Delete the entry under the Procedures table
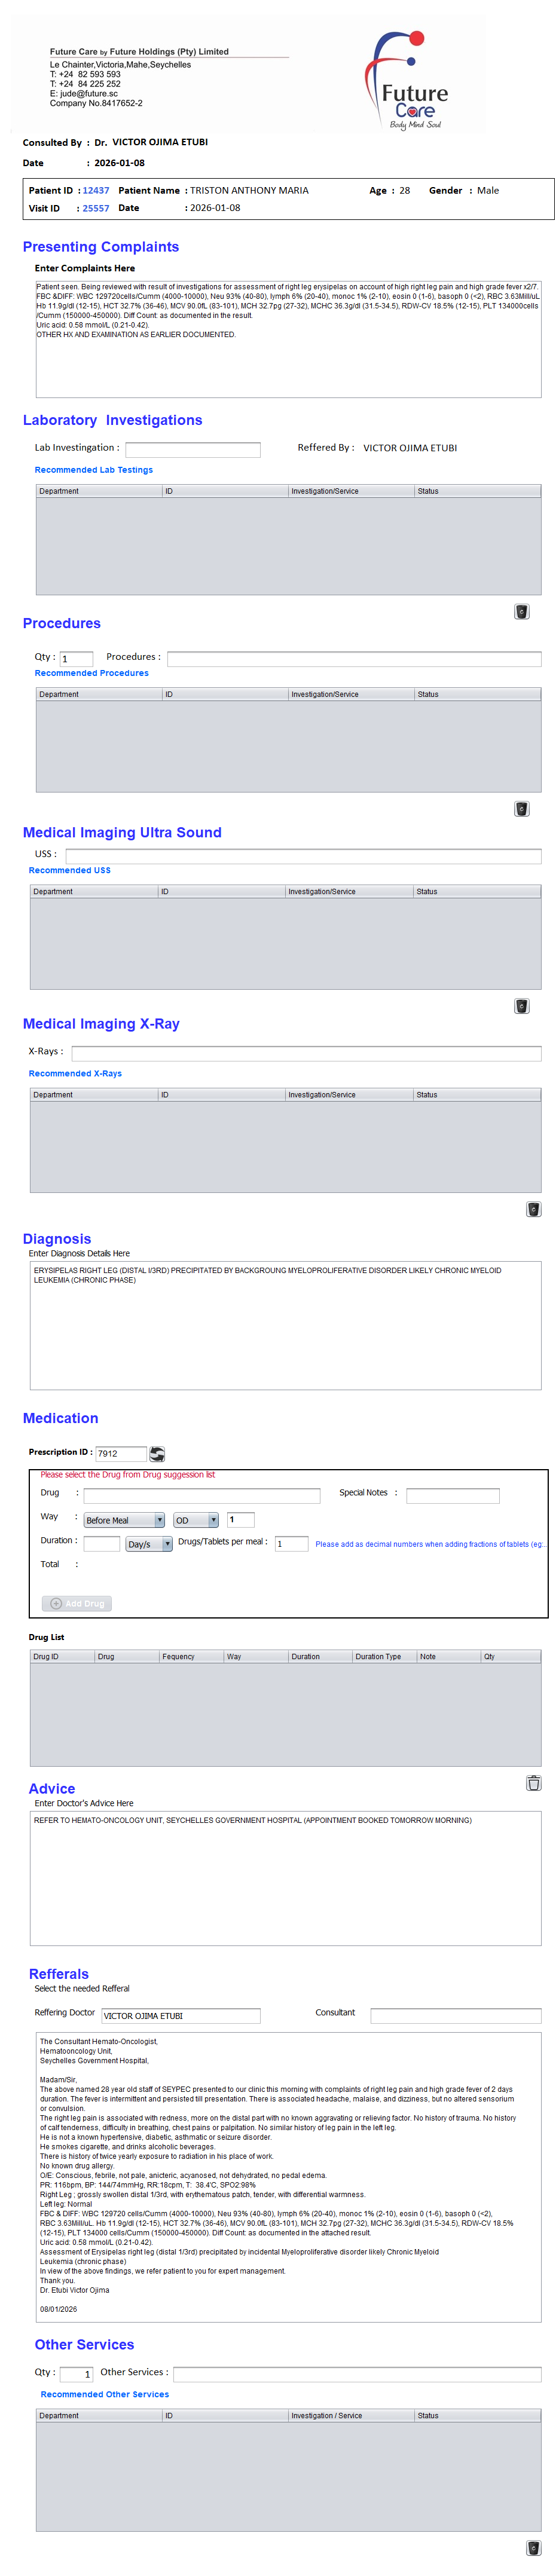The image size is (556, 2576). tap(521, 808)
